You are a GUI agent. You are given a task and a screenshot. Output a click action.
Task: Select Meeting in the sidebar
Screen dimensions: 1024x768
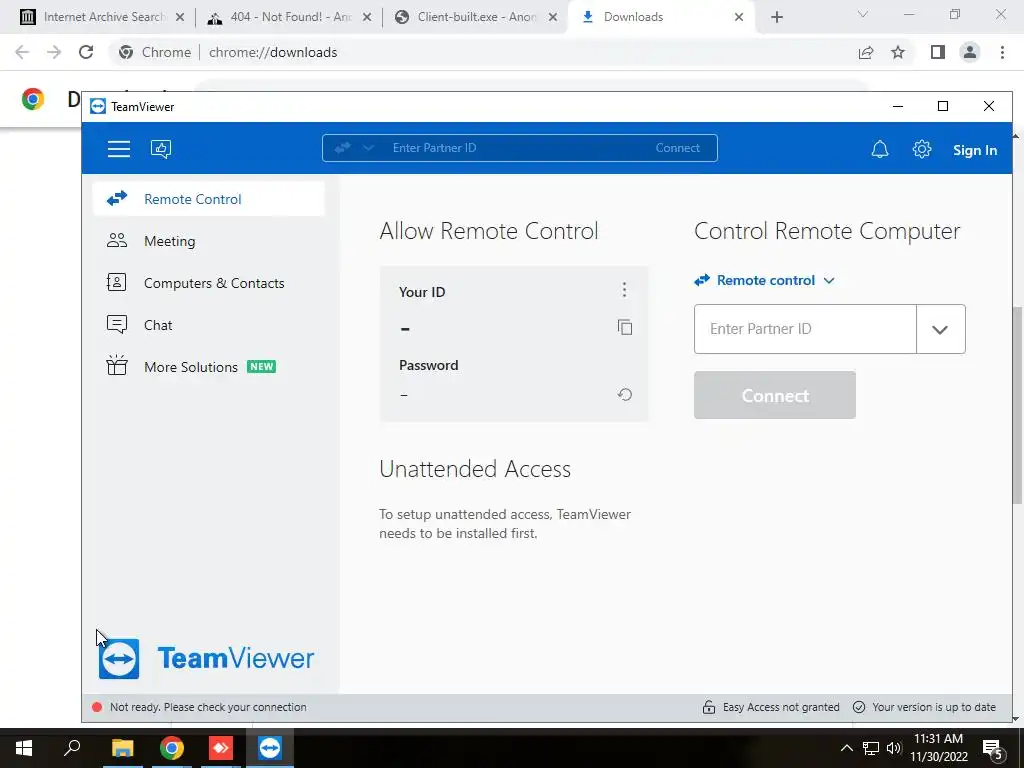click(209, 241)
